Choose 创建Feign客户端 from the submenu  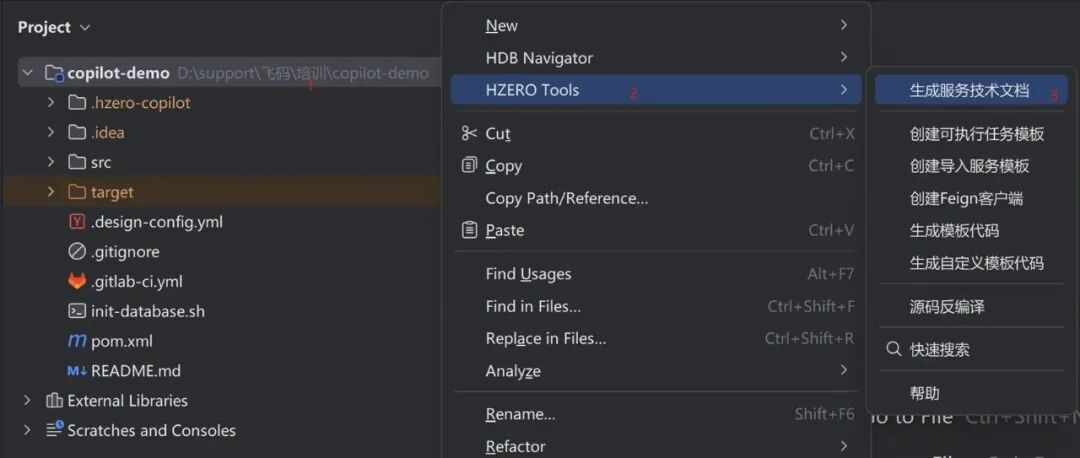tap(965, 198)
